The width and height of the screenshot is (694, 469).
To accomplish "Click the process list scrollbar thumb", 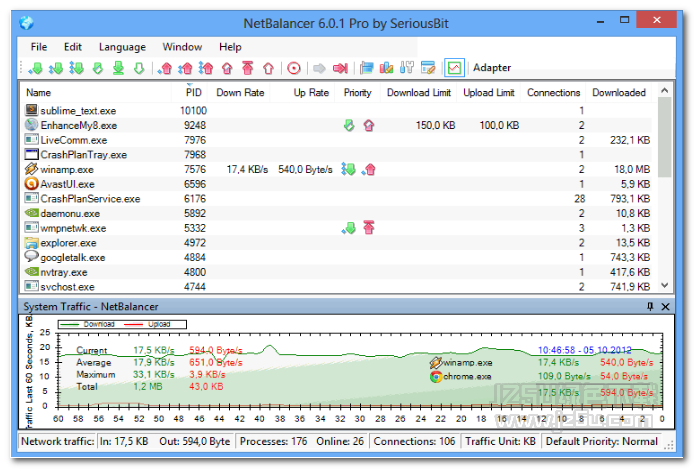I will click(x=664, y=137).
